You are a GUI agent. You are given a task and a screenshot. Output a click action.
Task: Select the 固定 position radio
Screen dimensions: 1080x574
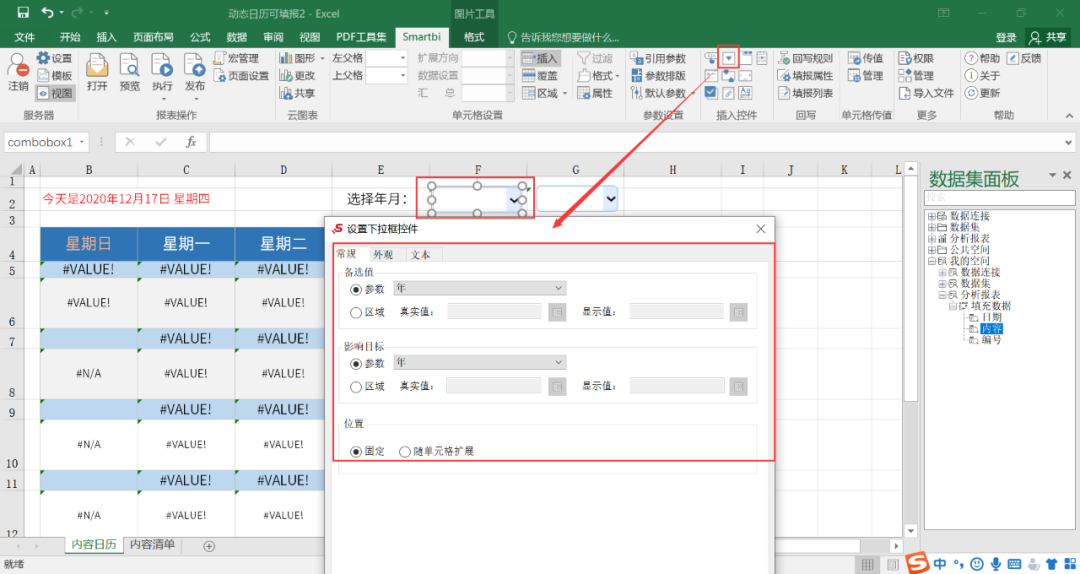[355, 452]
